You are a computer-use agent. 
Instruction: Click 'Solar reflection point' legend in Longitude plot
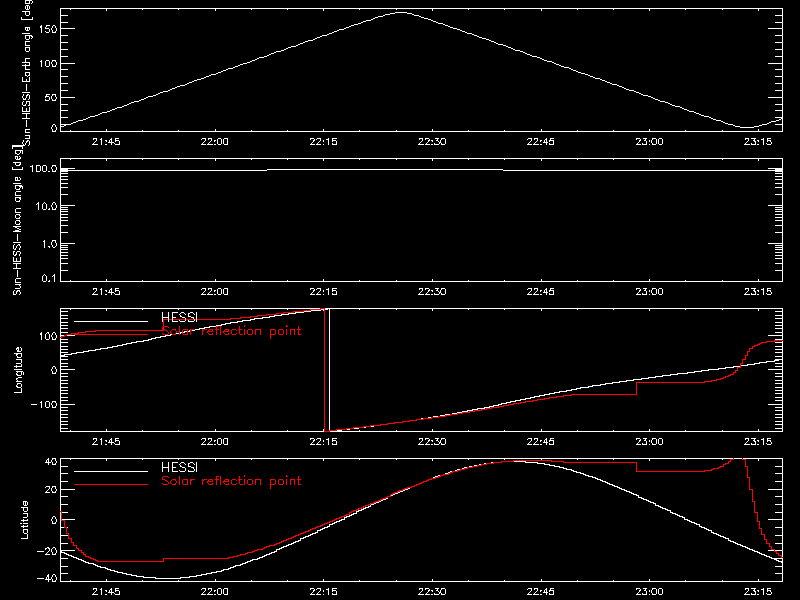[x=231, y=331]
